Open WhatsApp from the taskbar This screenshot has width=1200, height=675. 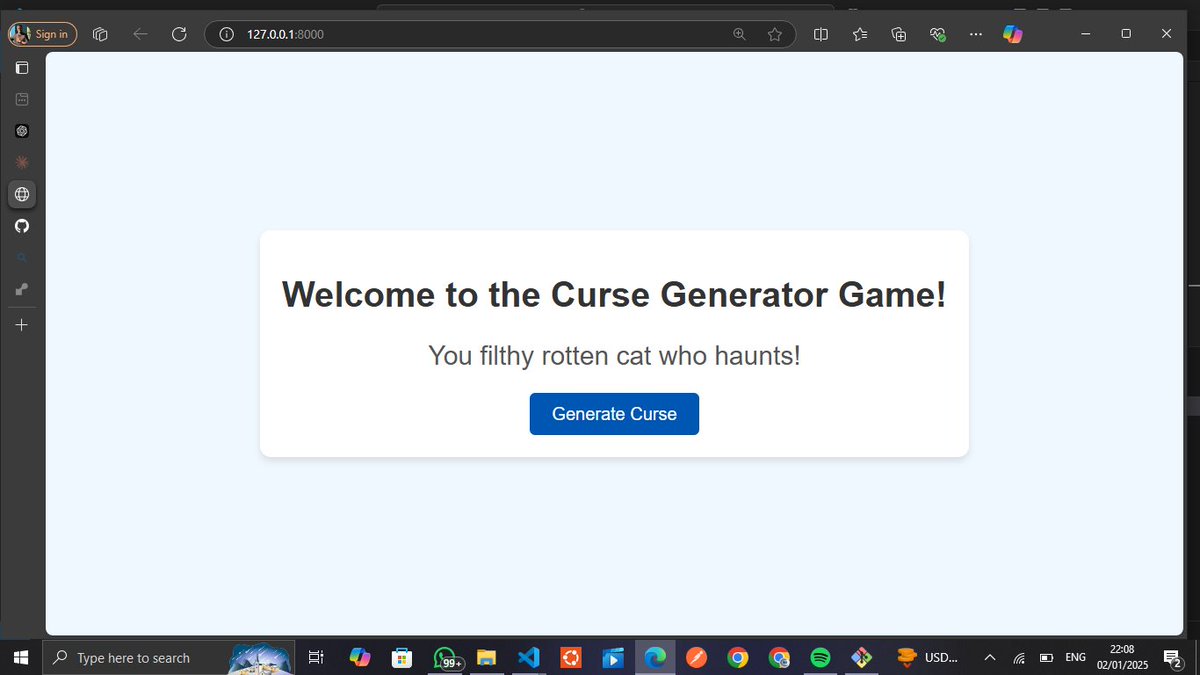coord(445,658)
